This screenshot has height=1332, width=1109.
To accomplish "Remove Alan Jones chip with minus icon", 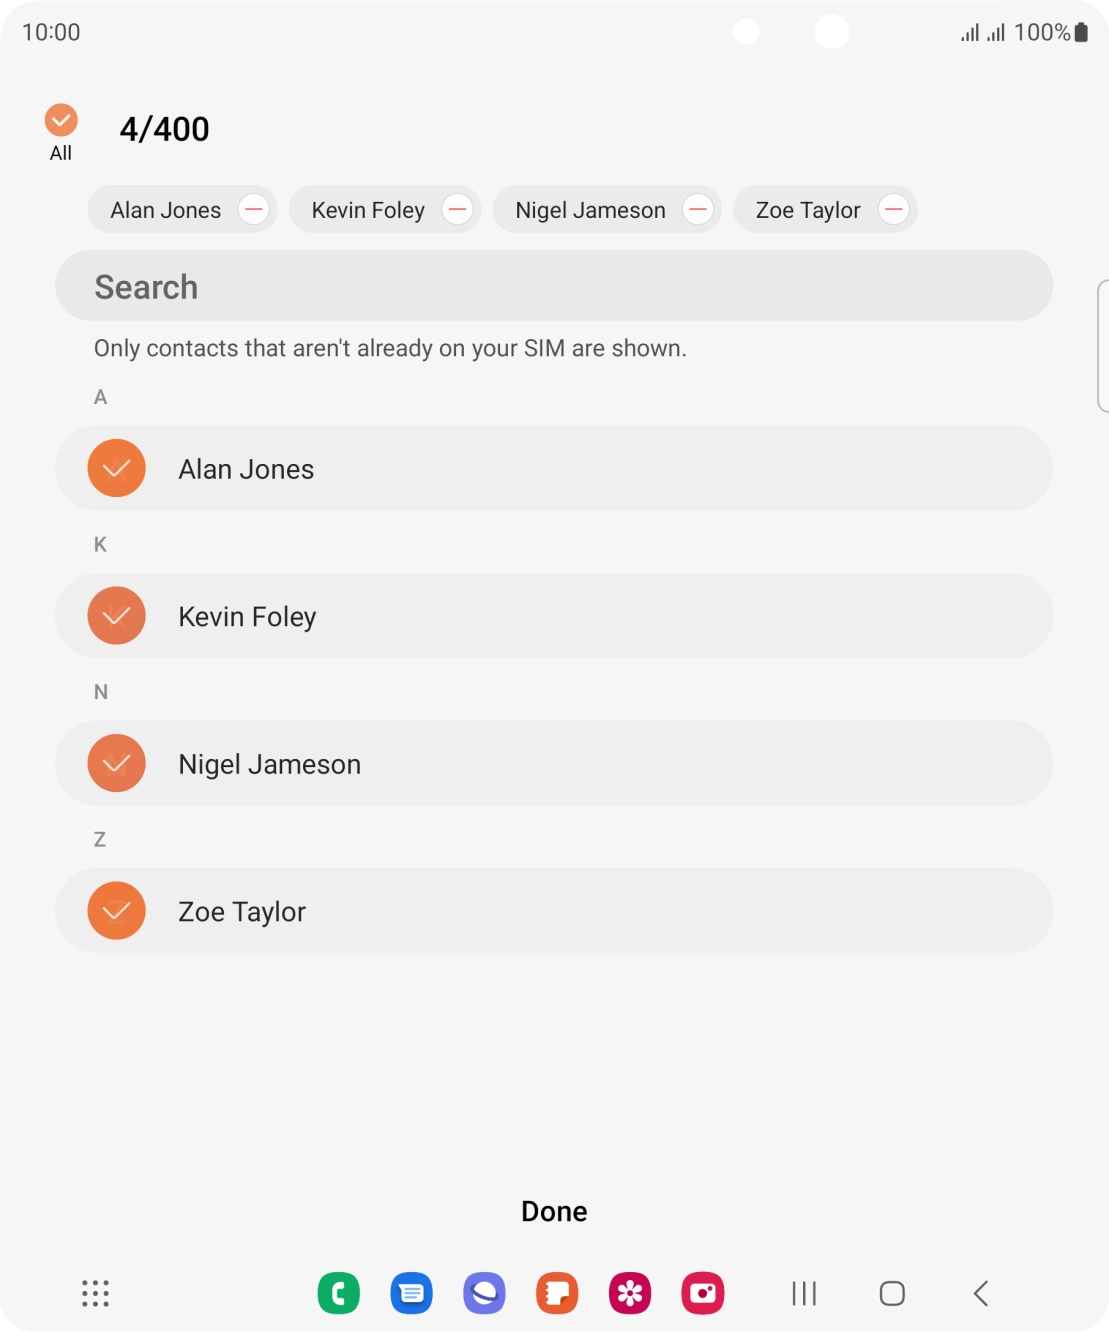I will click(254, 210).
